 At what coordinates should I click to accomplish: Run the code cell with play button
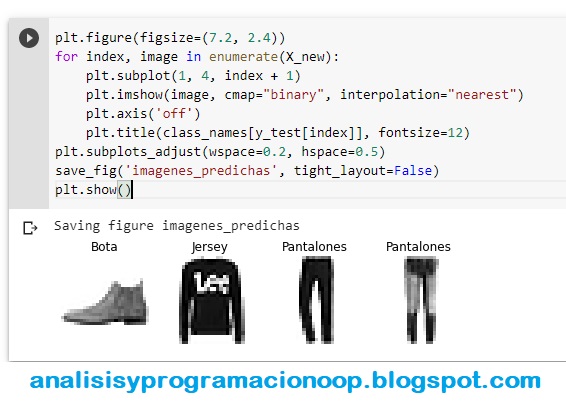(x=29, y=38)
